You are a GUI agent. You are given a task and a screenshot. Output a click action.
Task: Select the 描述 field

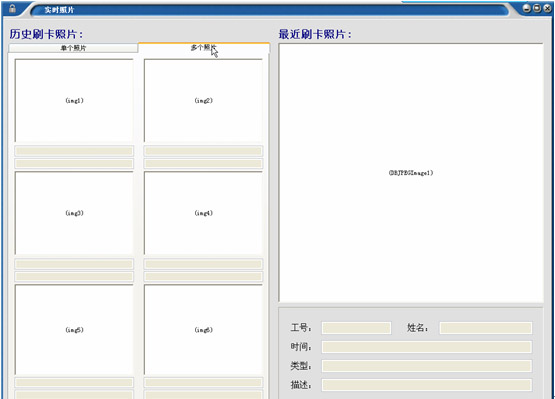click(x=427, y=385)
